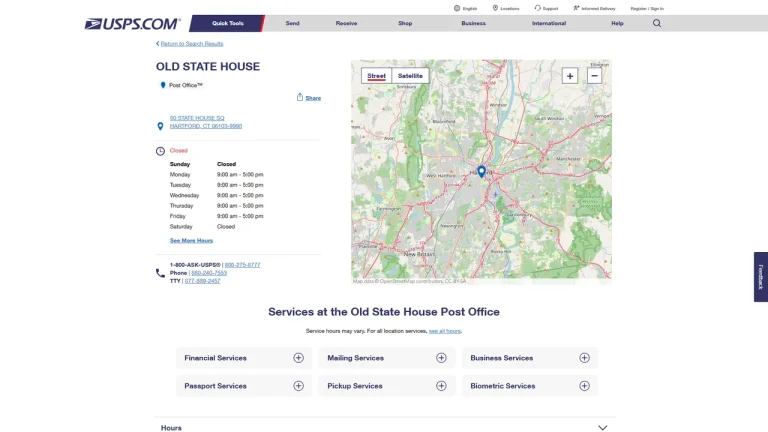This screenshot has width=768, height=432.
Task: Click the Support headset icon
Action: [x=538, y=8]
